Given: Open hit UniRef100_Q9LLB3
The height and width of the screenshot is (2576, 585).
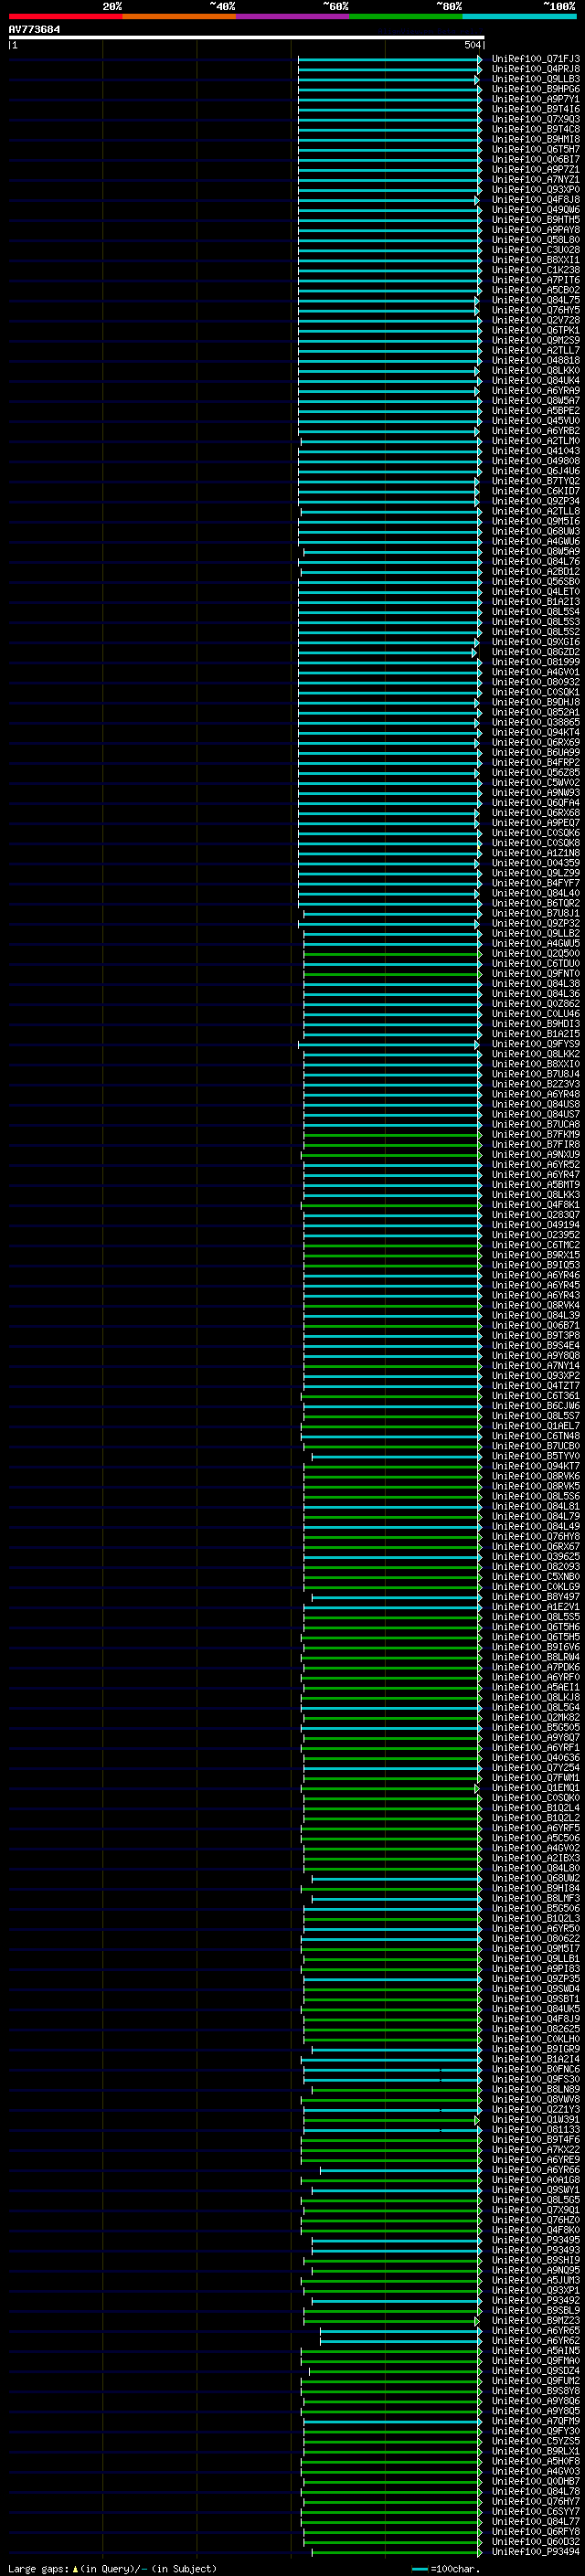Looking at the screenshot, I should (x=535, y=79).
